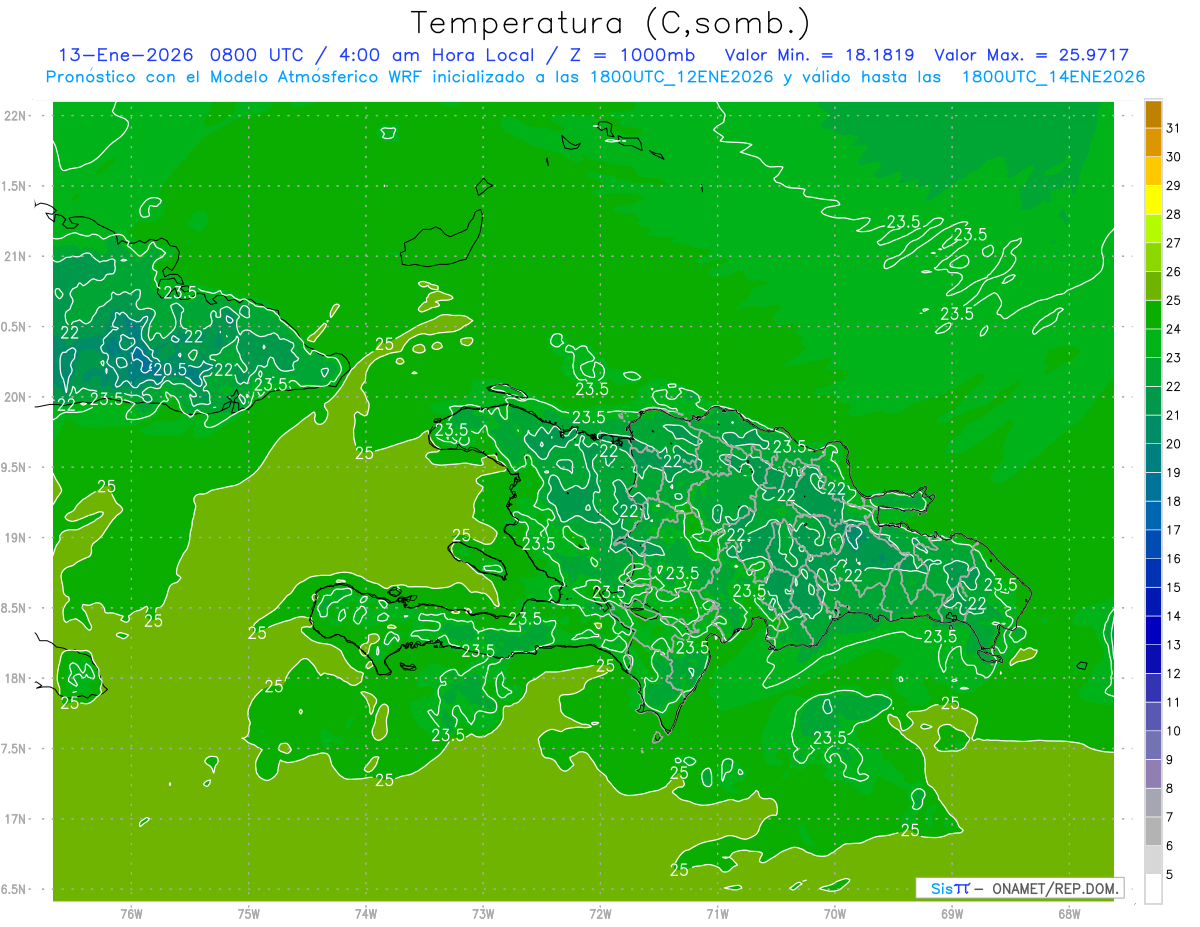The height and width of the screenshot is (927, 1200).
Task: Click the "20N" latitude axis label
Action: coord(15,397)
